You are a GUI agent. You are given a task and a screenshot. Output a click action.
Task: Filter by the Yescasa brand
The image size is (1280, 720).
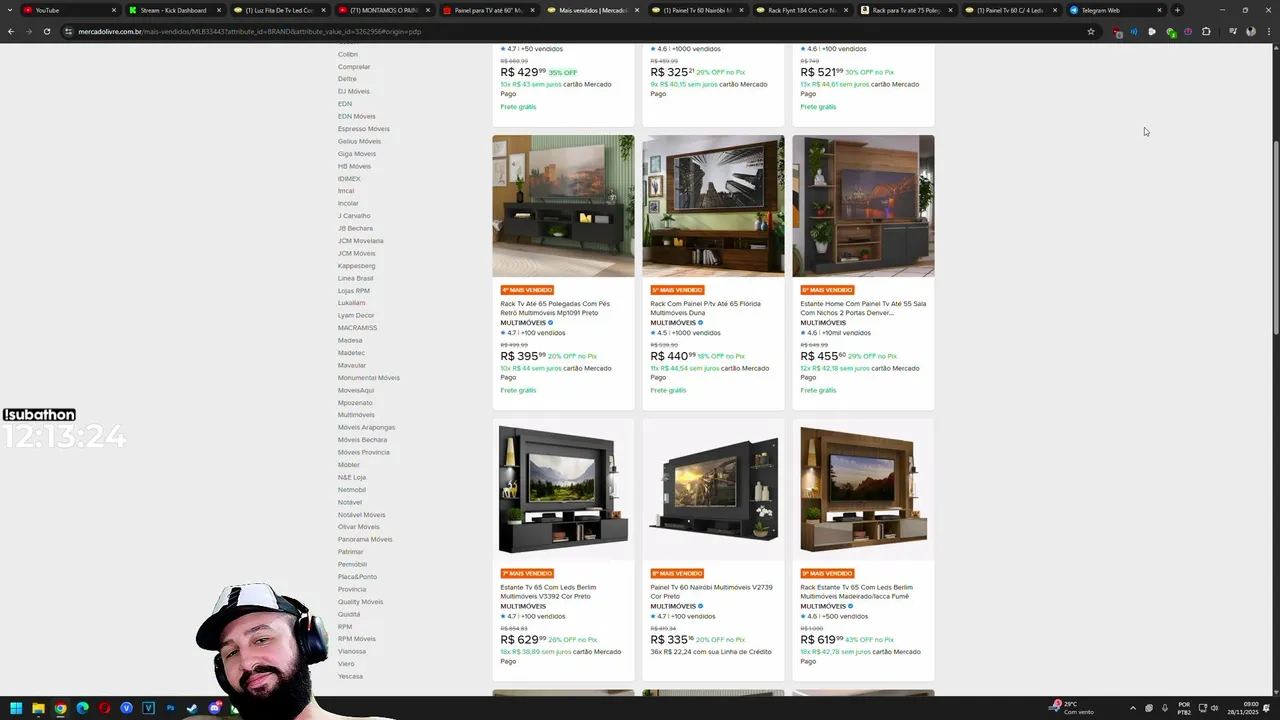tap(350, 676)
